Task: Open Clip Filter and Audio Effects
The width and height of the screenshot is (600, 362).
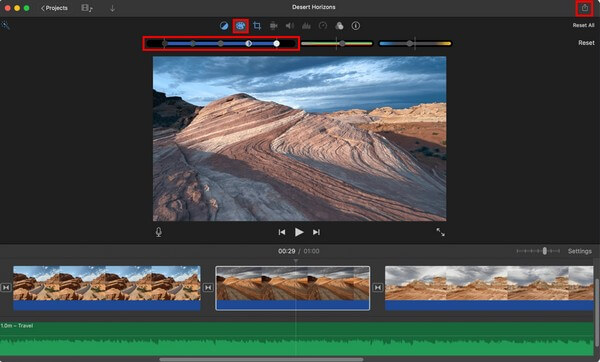Action: [339, 26]
